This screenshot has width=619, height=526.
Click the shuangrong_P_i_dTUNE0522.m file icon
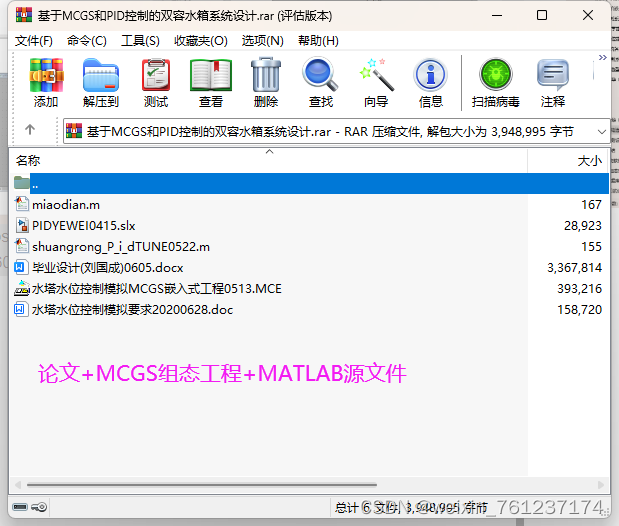pyautogui.click(x=22, y=246)
